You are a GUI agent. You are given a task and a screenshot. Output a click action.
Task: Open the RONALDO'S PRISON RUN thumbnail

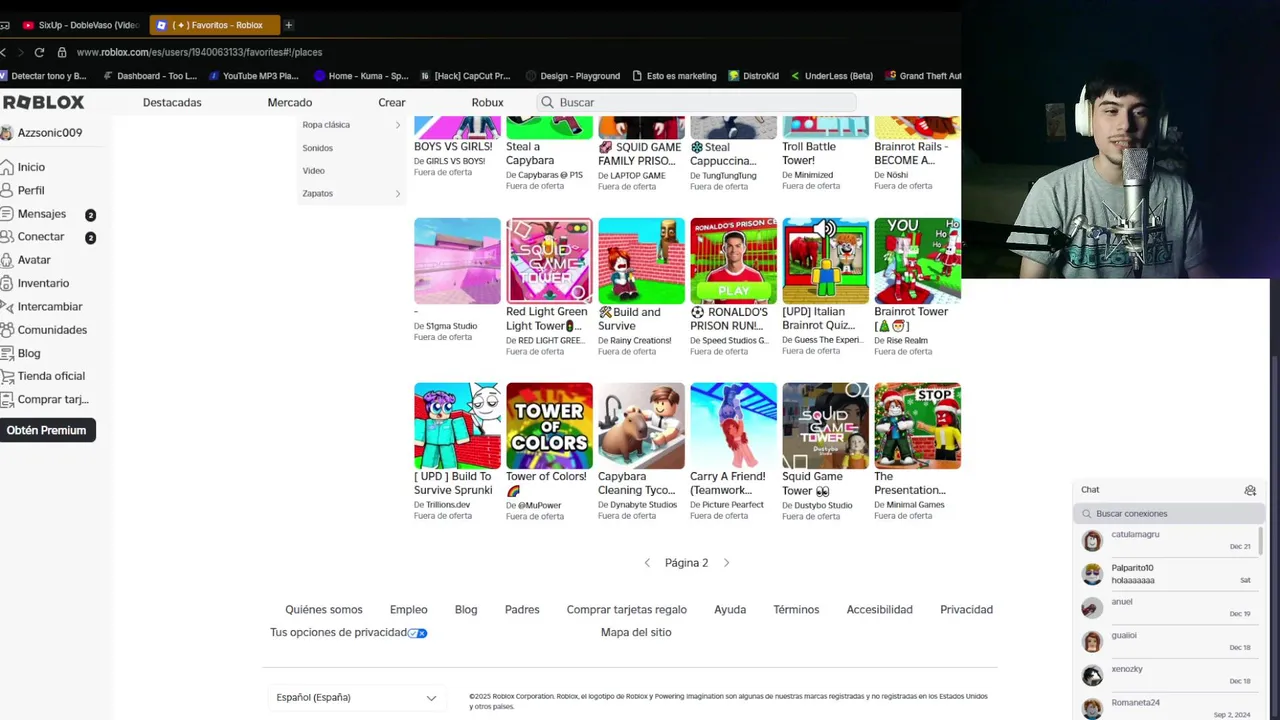tap(733, 261)
